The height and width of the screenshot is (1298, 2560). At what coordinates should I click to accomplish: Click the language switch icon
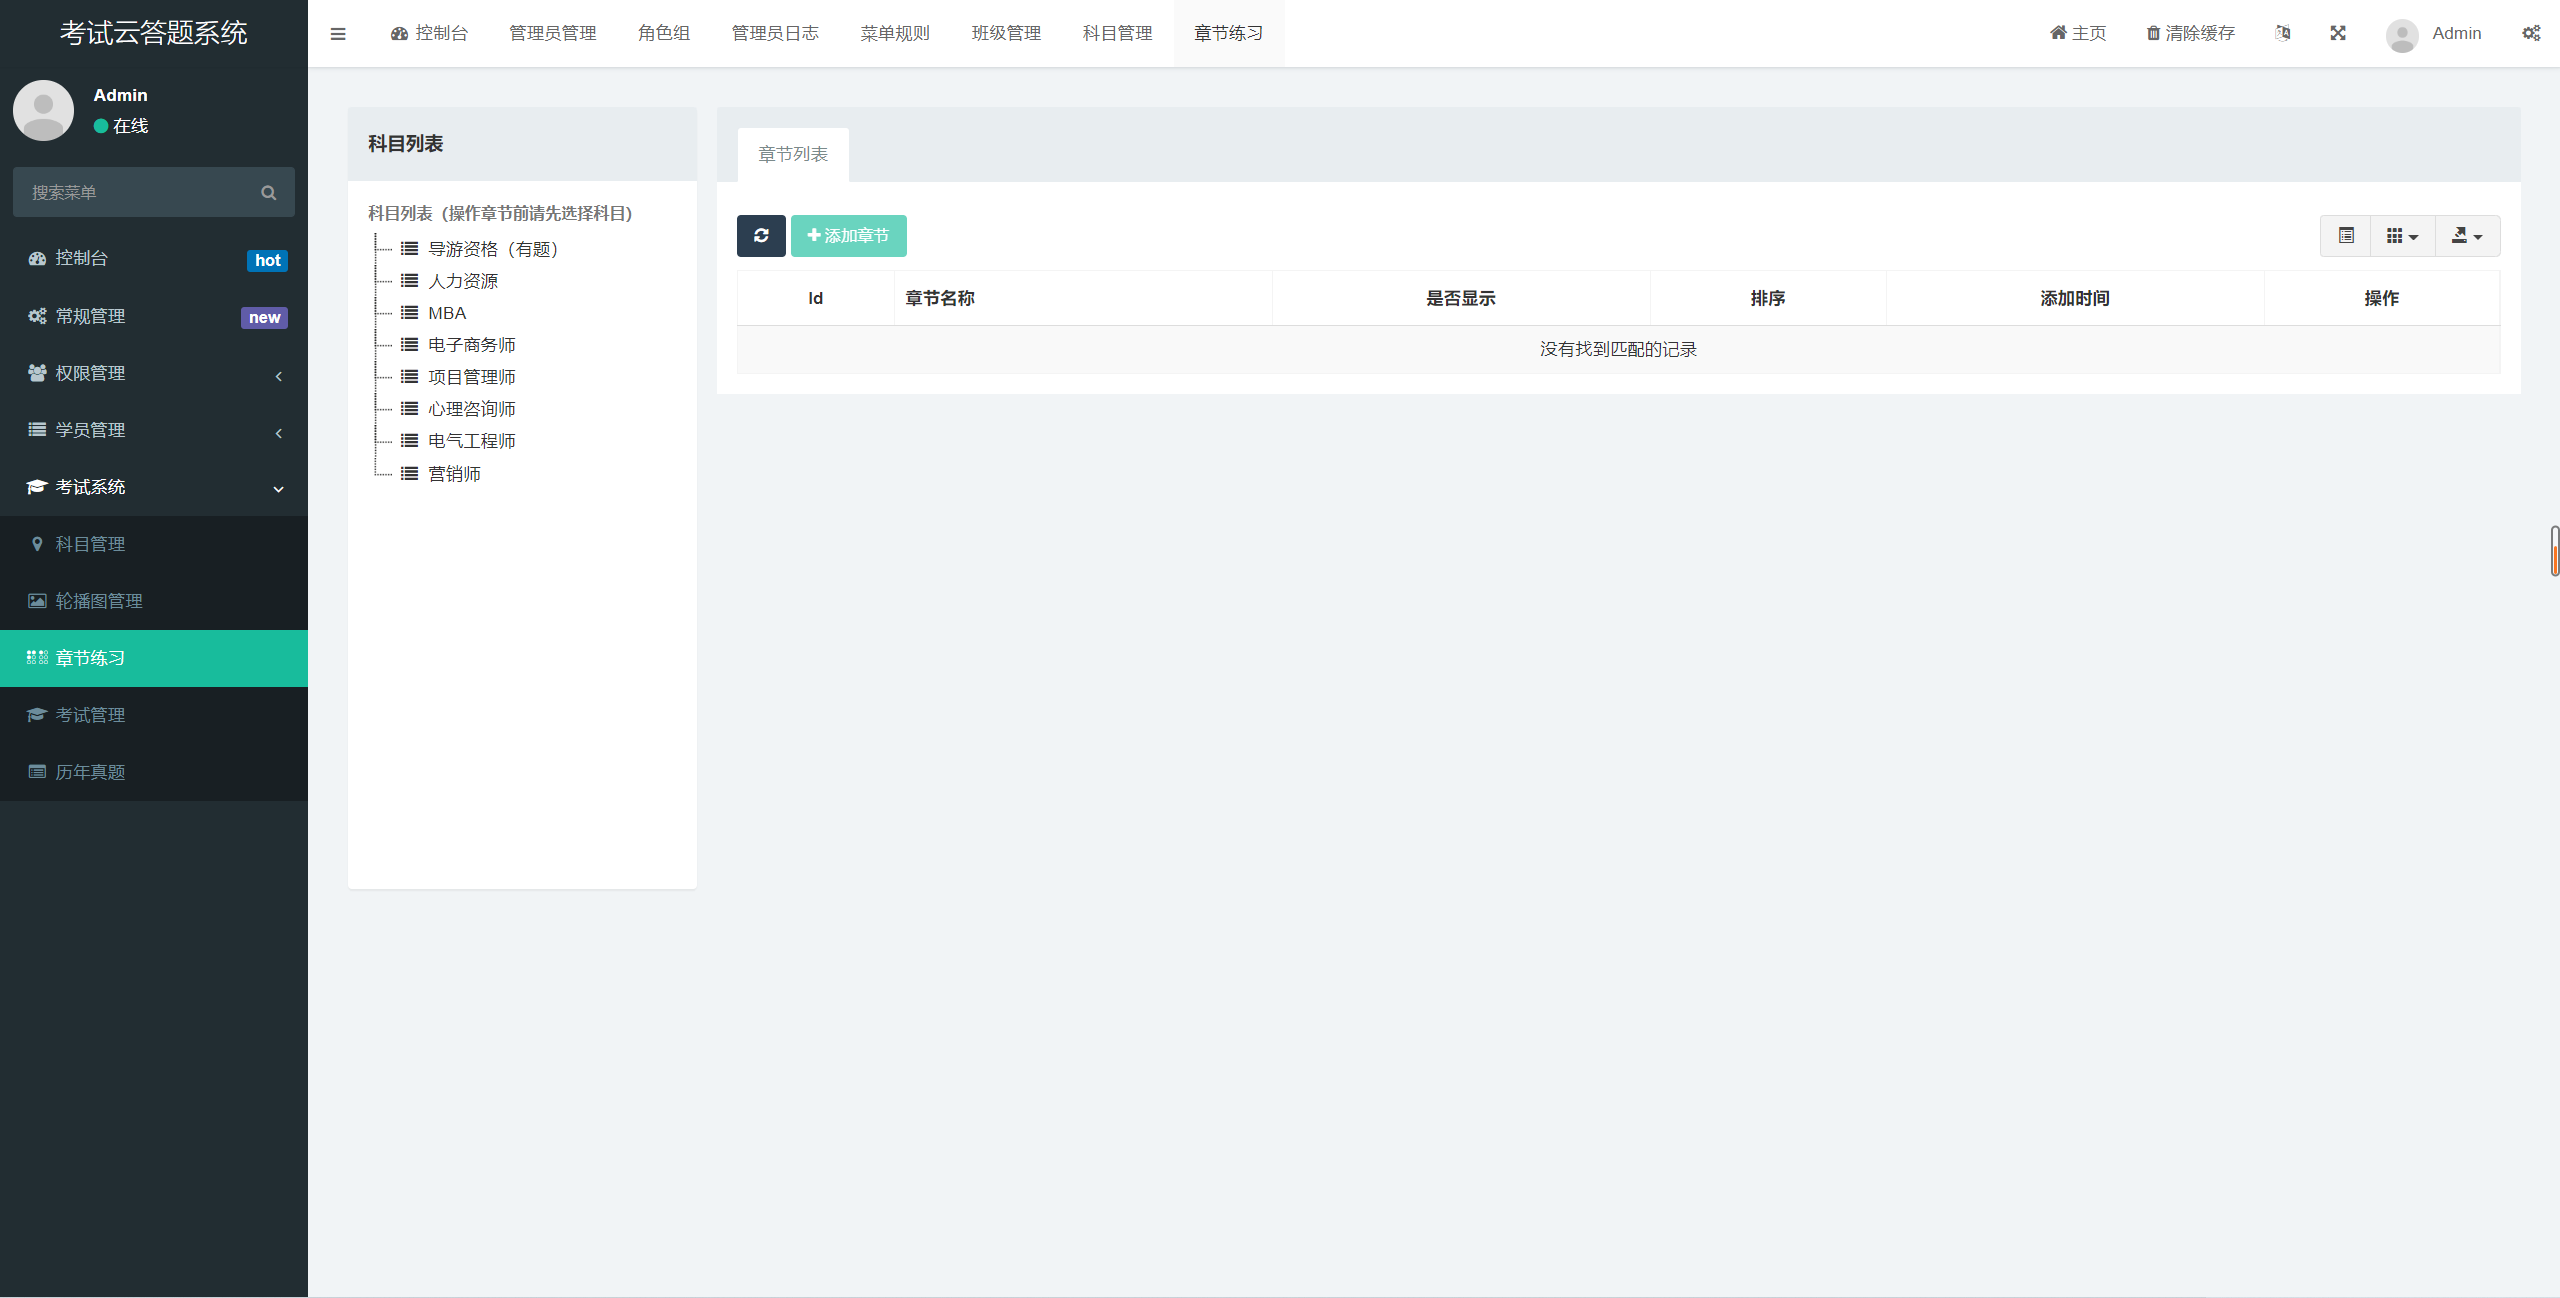pos(2282,33)
